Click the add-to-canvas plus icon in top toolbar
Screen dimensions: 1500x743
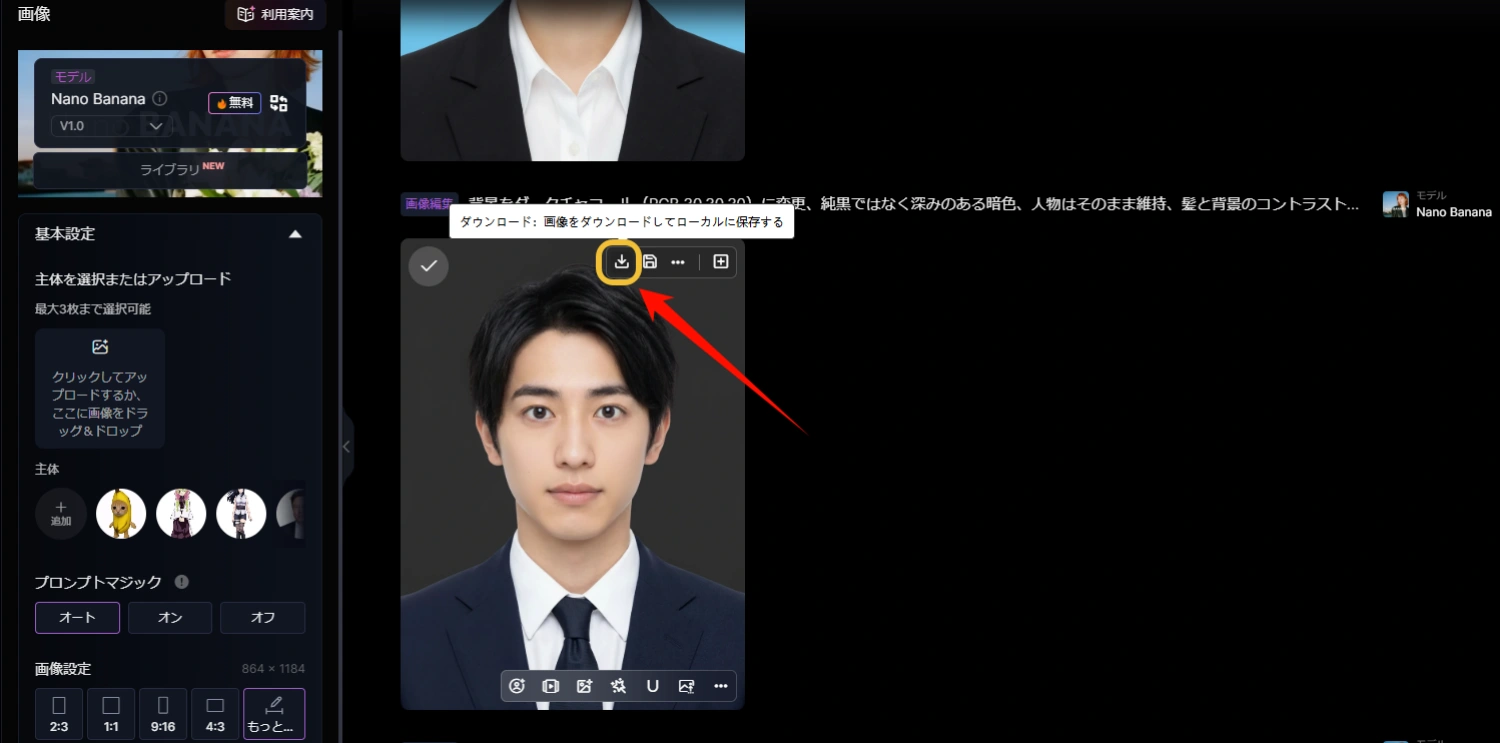719,261
